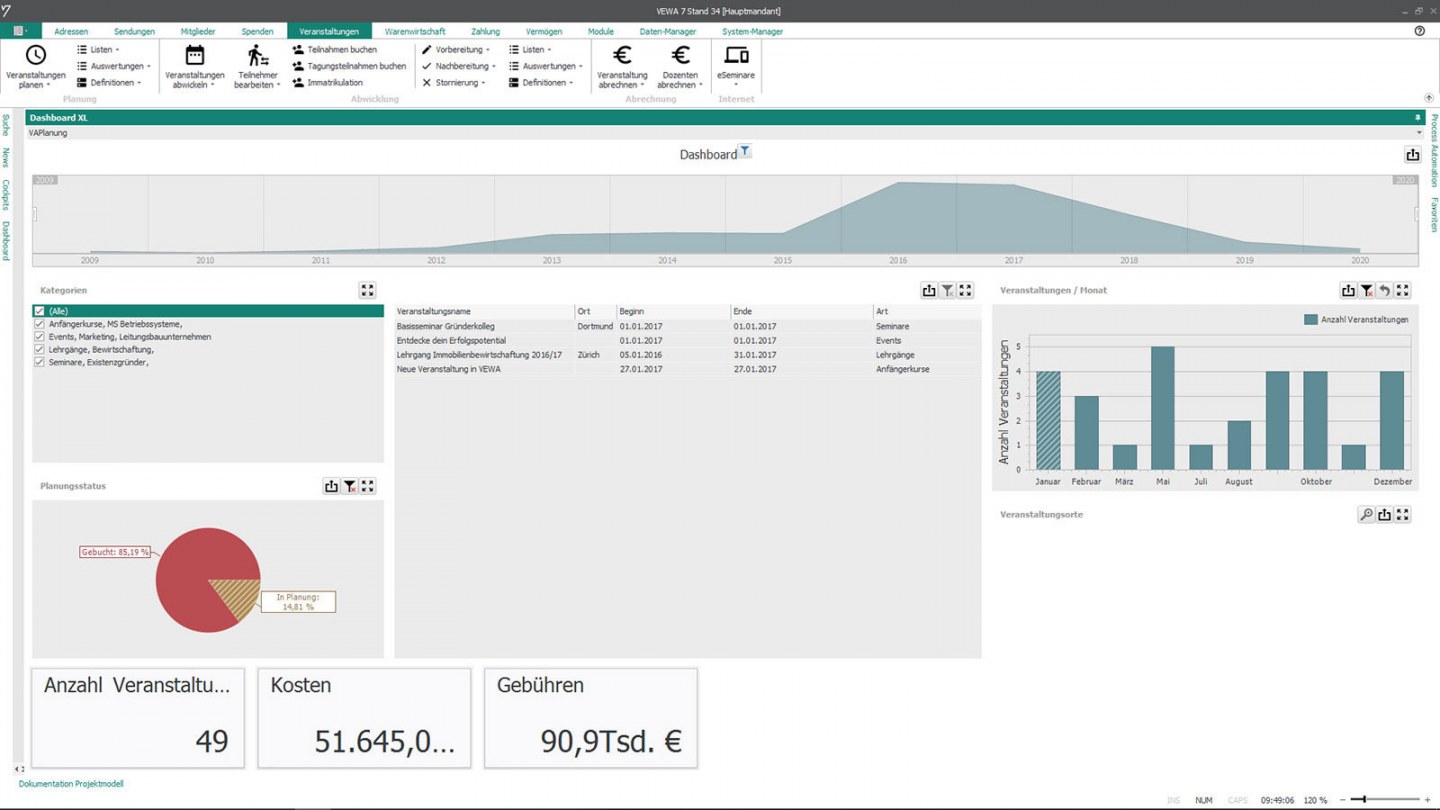The width and height of the screenshot is (1440, 810).
Task: Click Teilnahmen buchen
Action: (x=334, y=49)
